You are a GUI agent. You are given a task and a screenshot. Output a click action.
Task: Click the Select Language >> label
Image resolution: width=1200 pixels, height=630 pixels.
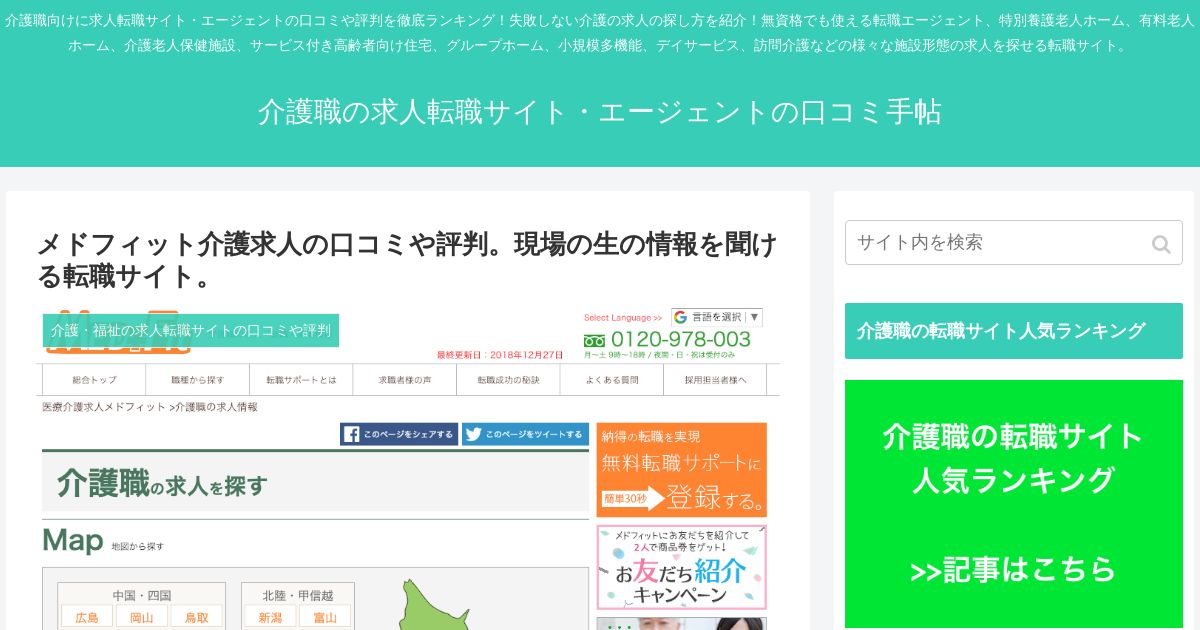click(x=623, y=318)
